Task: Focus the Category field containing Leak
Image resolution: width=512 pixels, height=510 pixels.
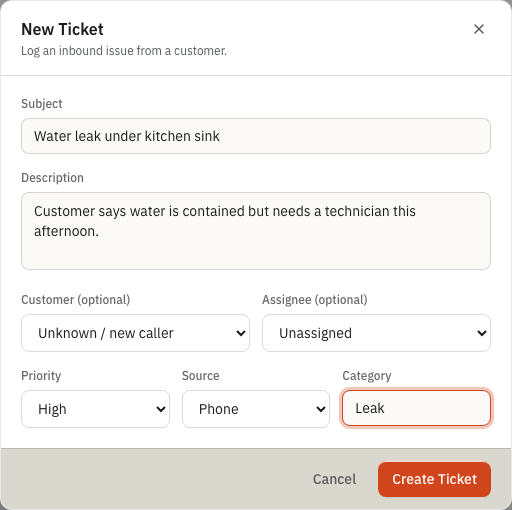Action: 416,408
